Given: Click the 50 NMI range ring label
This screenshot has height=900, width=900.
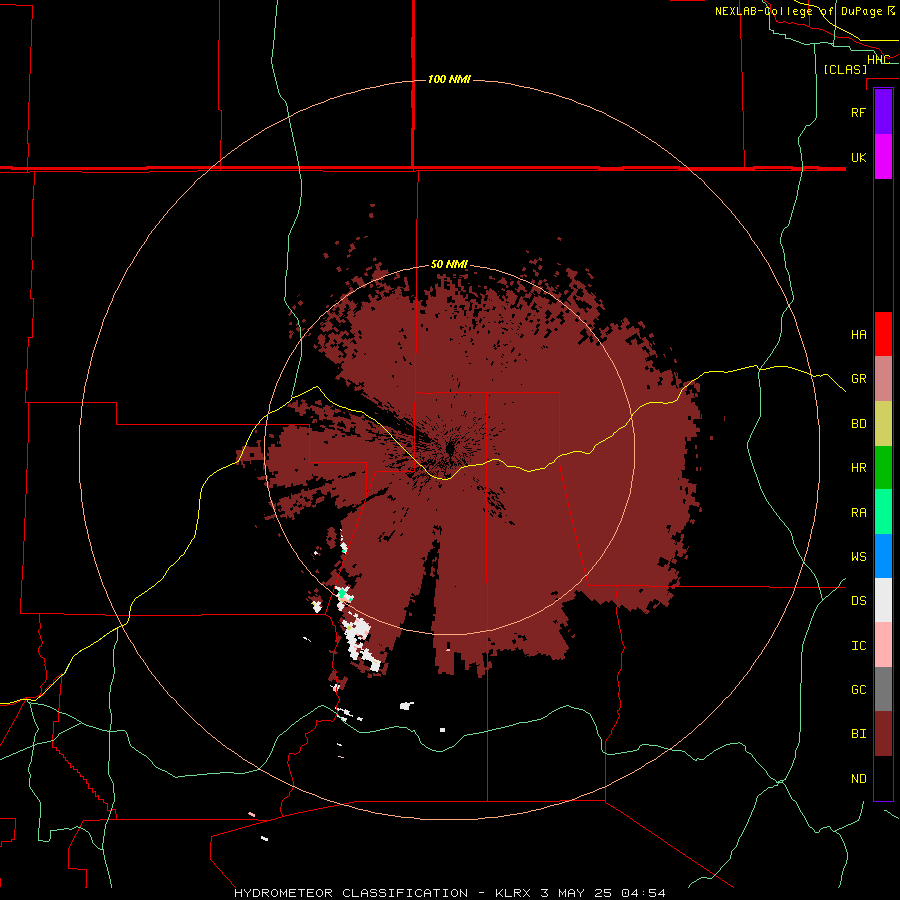Looking at the screenshot, I should click(x=449, y=265).
